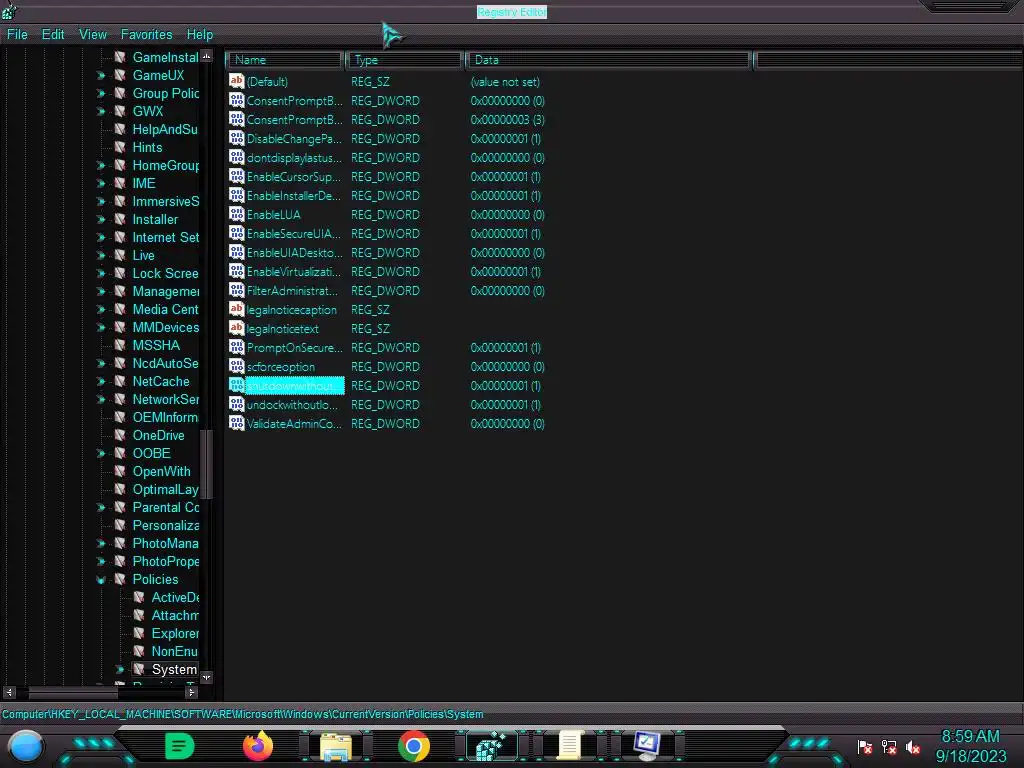Select the (Default) value icon
1024x768 pixels.
[x=236, y=82]
